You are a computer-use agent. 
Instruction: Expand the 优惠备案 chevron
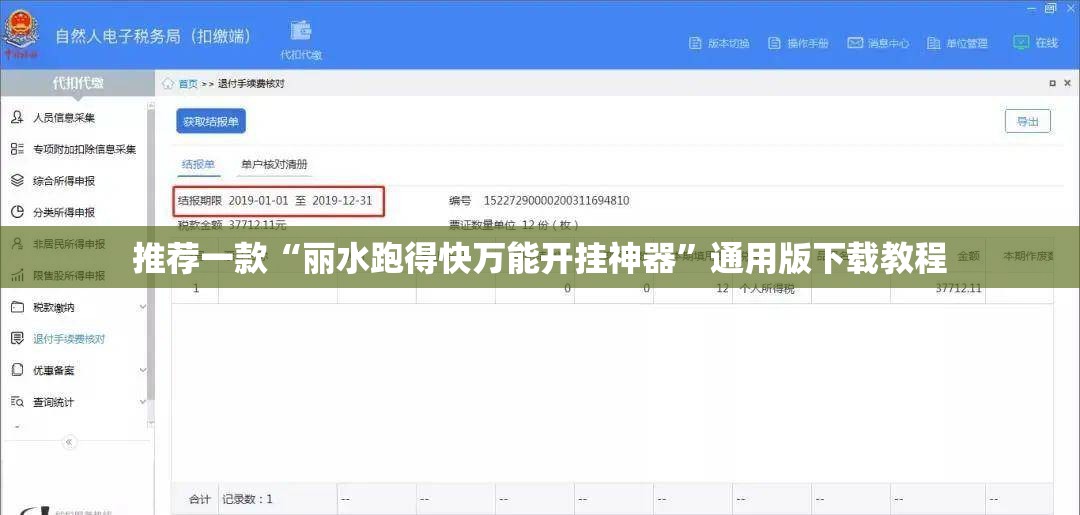[143, 370]
